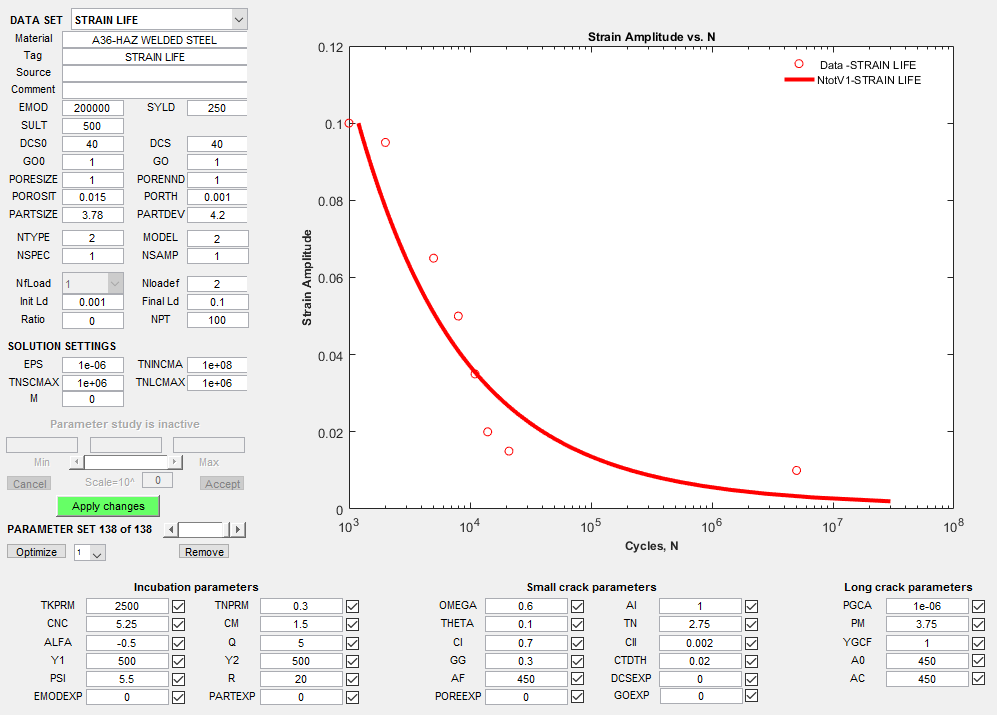This screenshot has height=715, width=997.
Task: Expand the NfLoad dropdown
Action: point(114,284)
